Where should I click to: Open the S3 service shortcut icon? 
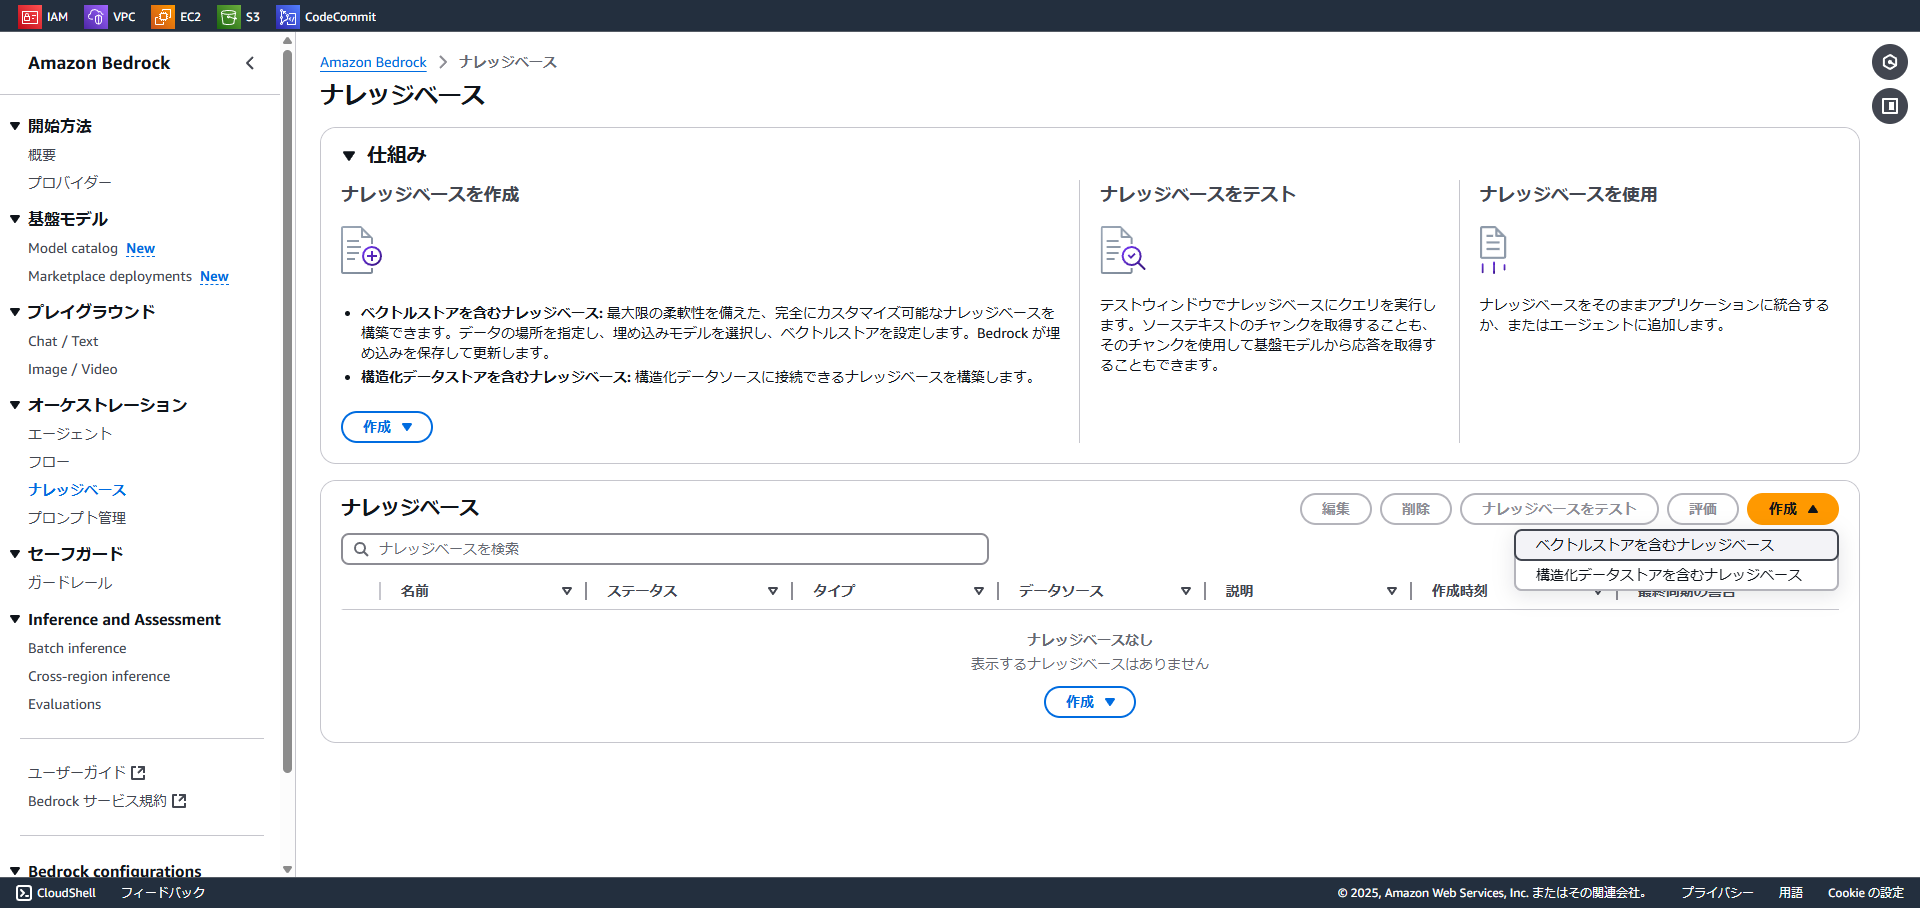tap(229, 16)
